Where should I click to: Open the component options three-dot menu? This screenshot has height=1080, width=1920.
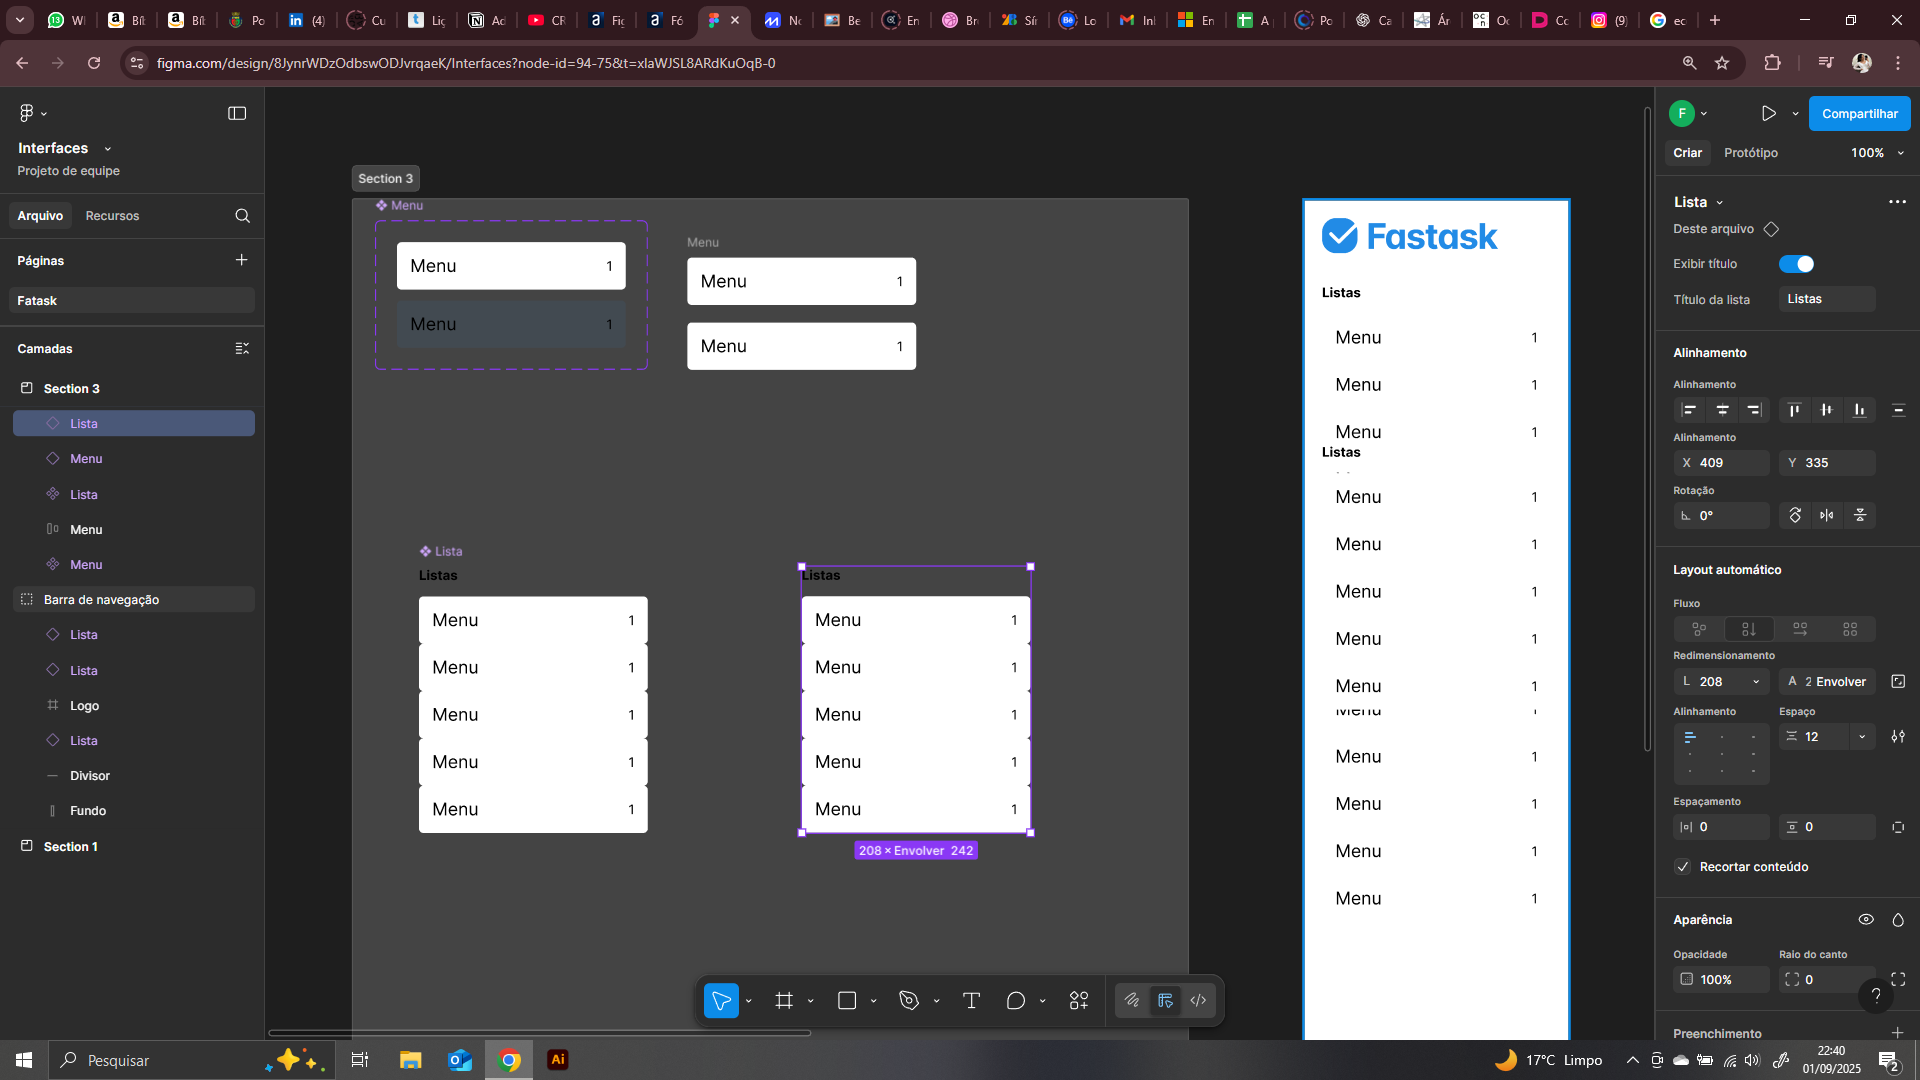(x=1897, y=202)
